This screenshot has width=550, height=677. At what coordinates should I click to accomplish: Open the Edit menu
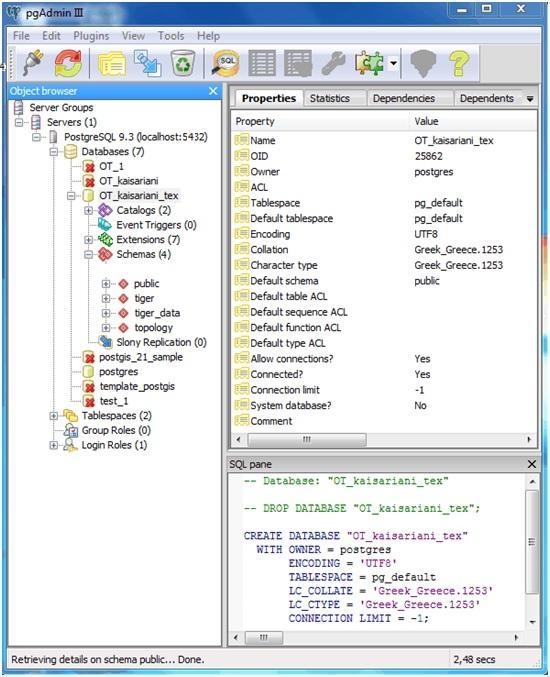click(x=51, y=36)
